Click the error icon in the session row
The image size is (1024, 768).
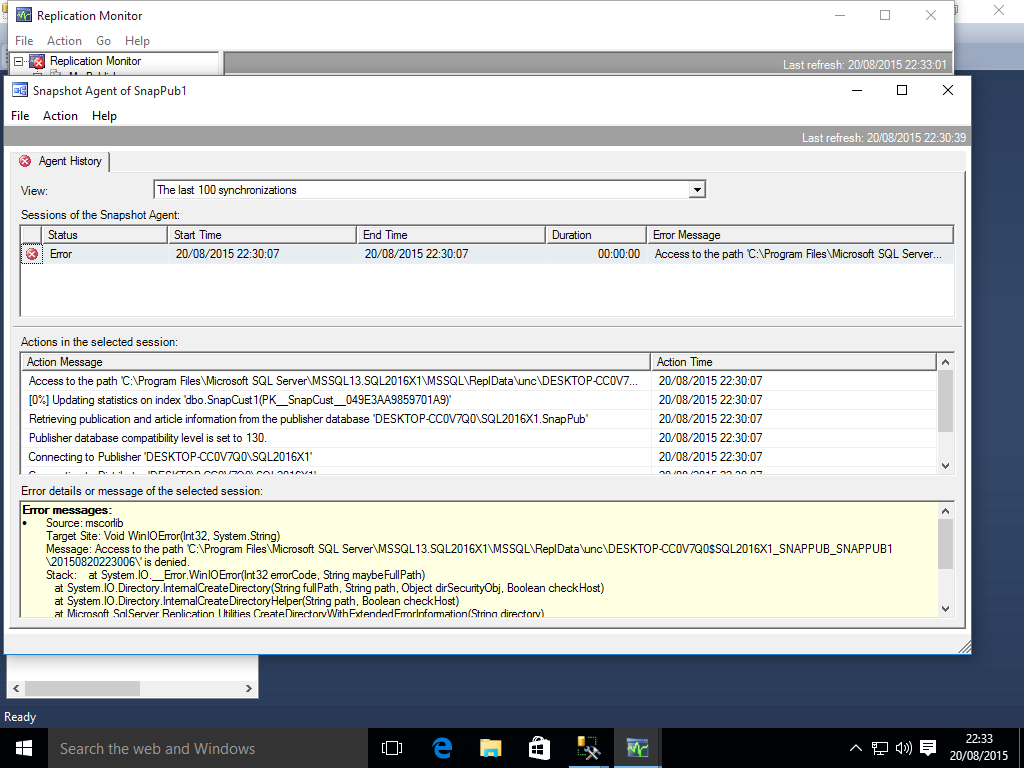tap(32, 254)
